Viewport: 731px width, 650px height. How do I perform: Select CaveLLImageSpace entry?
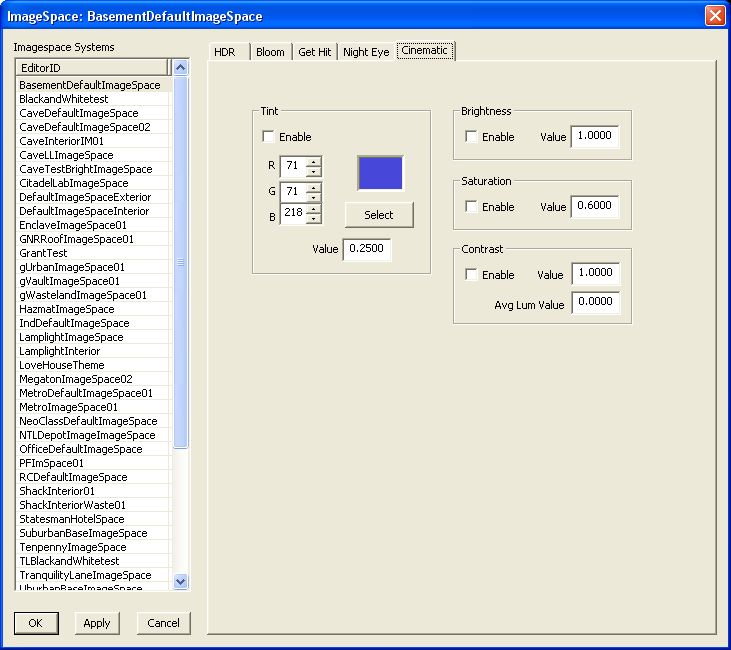[92, 155]
